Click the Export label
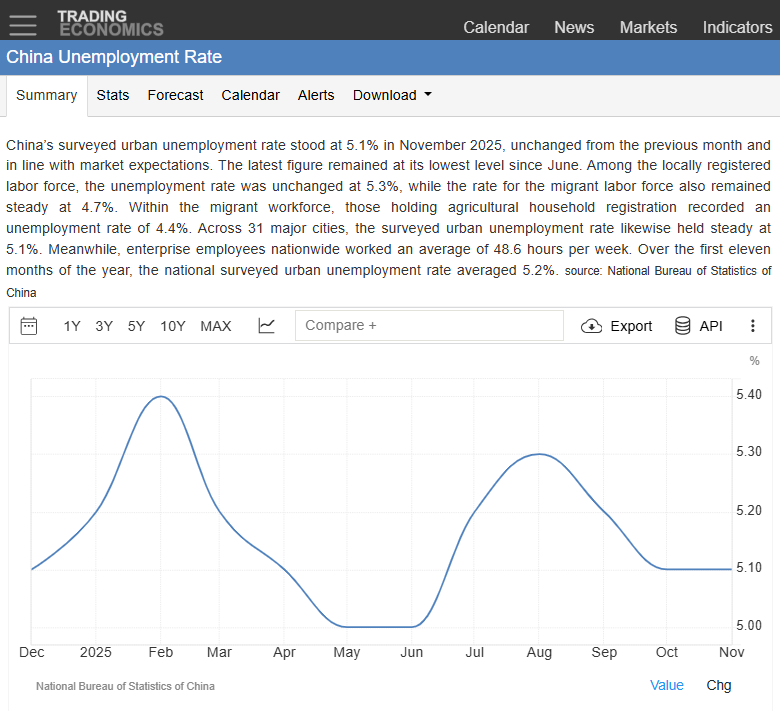Screen dimensions: 782x711 pos(631,326)
